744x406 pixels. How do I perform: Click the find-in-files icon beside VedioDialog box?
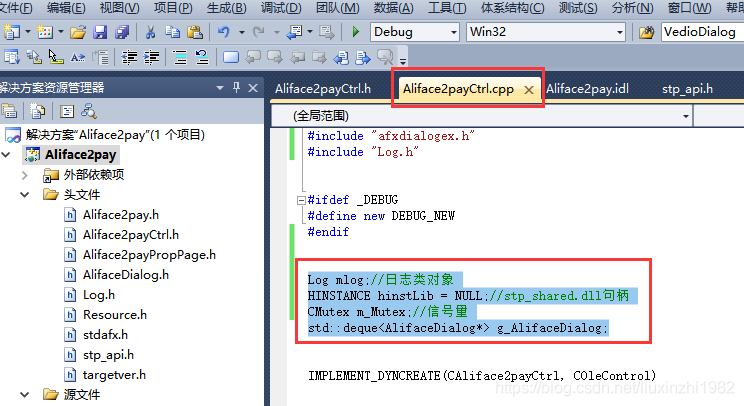click(646, 32)
